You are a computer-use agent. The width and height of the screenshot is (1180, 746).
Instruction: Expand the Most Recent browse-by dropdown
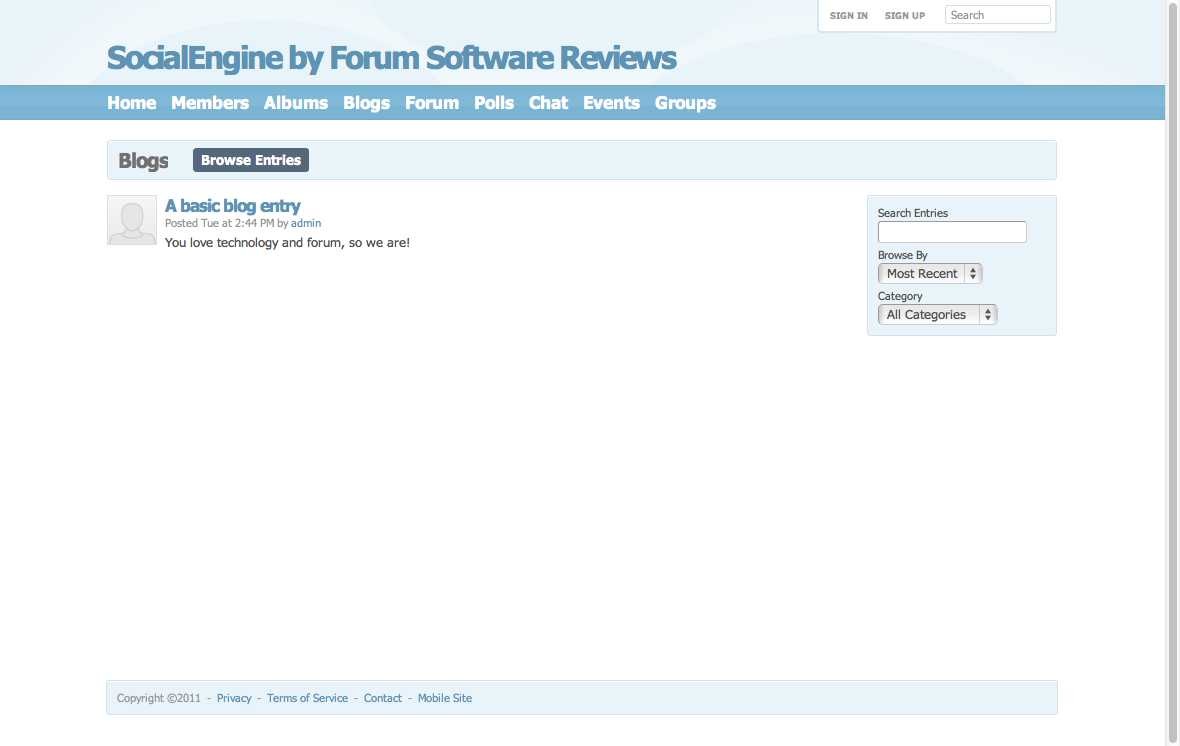pos(930,273)
